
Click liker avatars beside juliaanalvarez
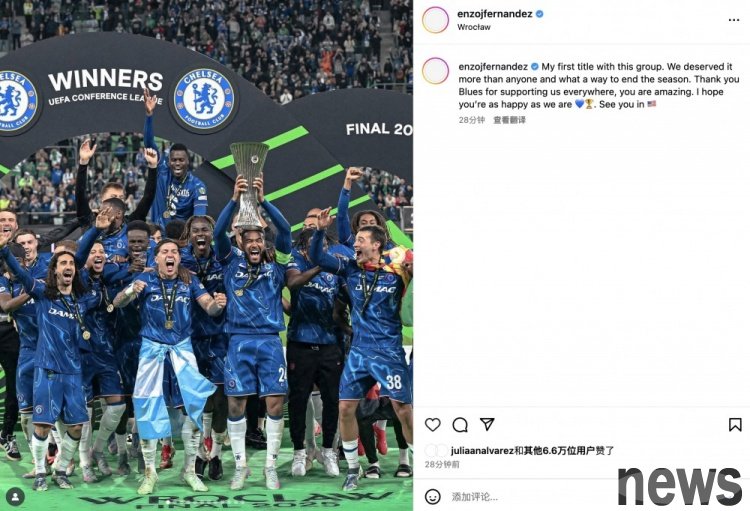coord(436,450)
